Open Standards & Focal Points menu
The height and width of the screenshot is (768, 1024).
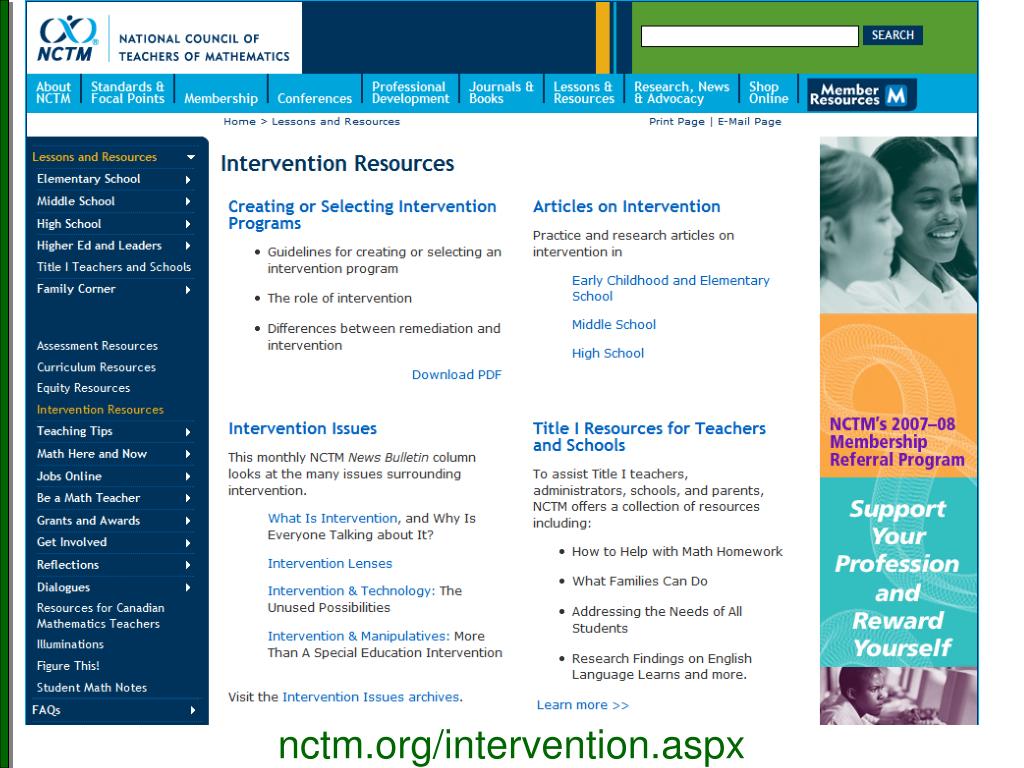[x=127, y=93]
